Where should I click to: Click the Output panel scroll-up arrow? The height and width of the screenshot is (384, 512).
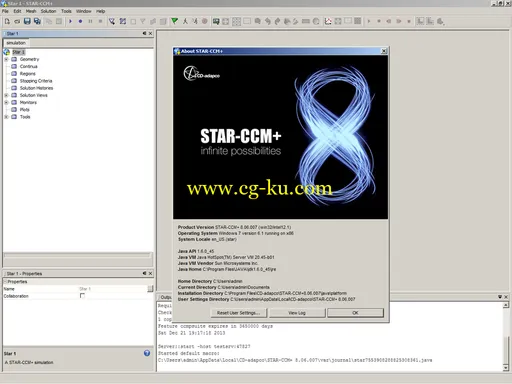pos(506,305)
